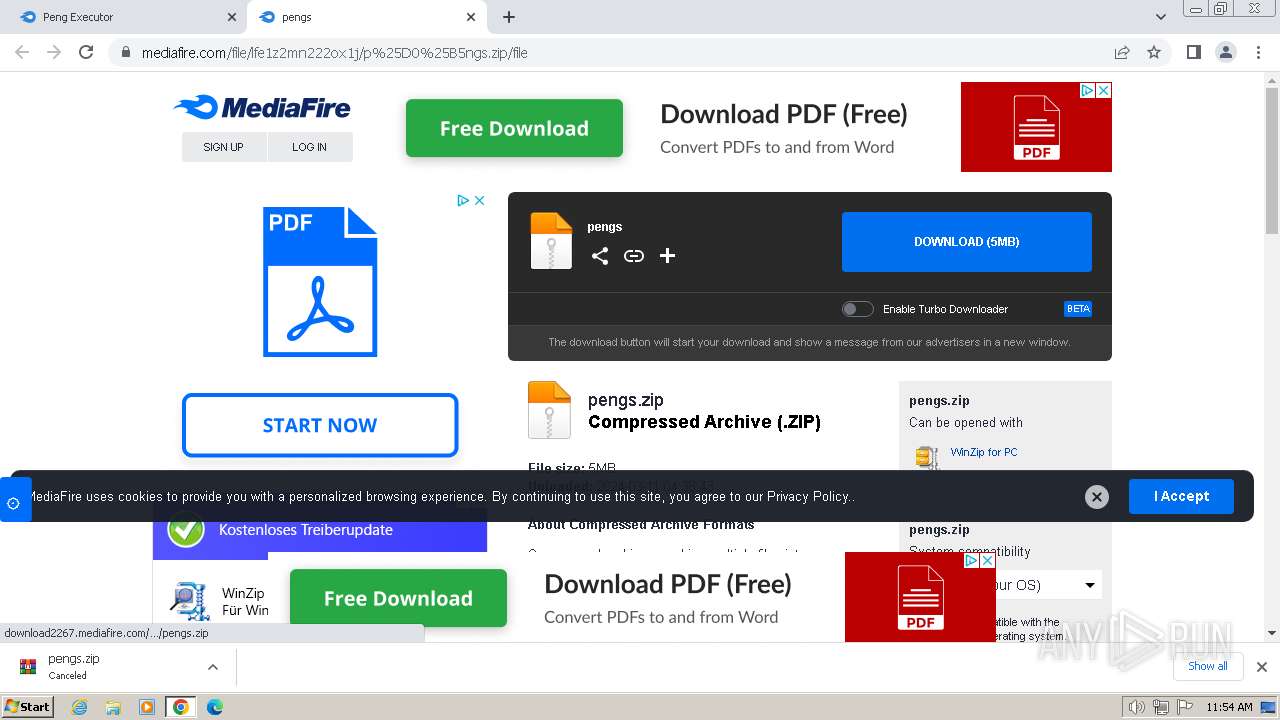Add pengs file with the plus icon
This screenshot has height=720, width=1280.
pyautogui.click(x=668, y=256)
